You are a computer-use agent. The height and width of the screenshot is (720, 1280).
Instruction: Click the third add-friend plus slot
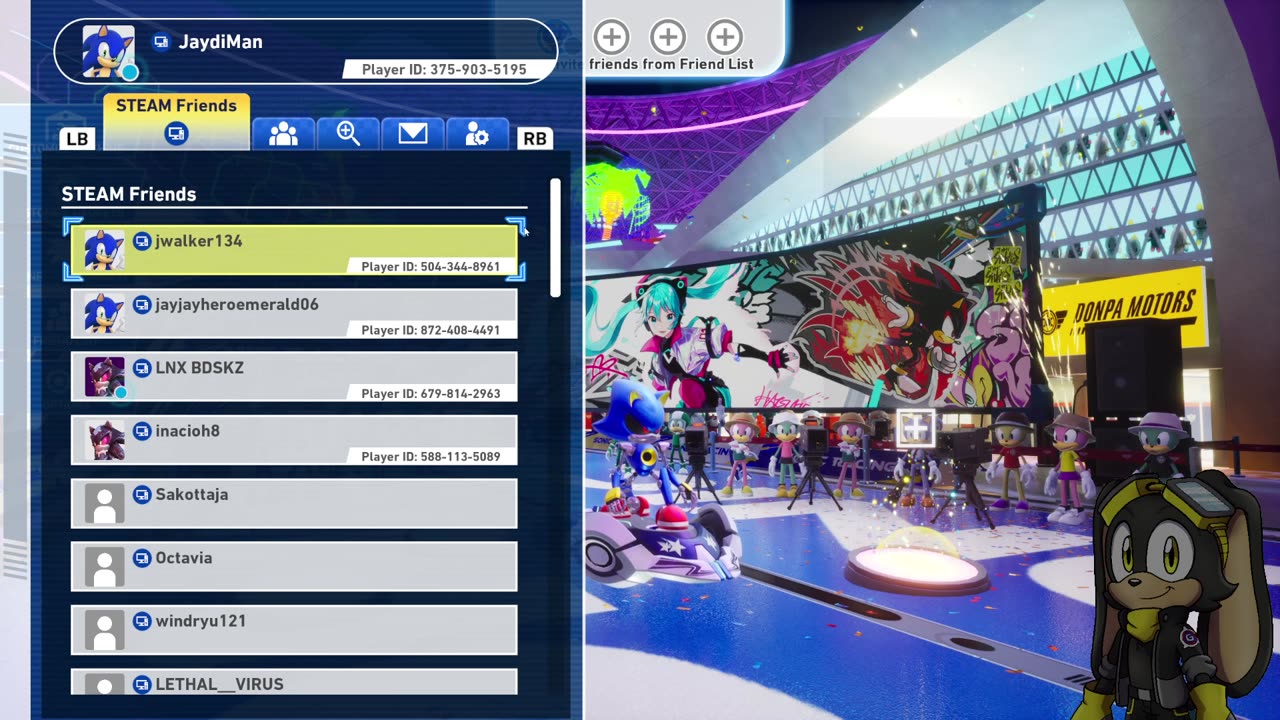coord(724,38)
